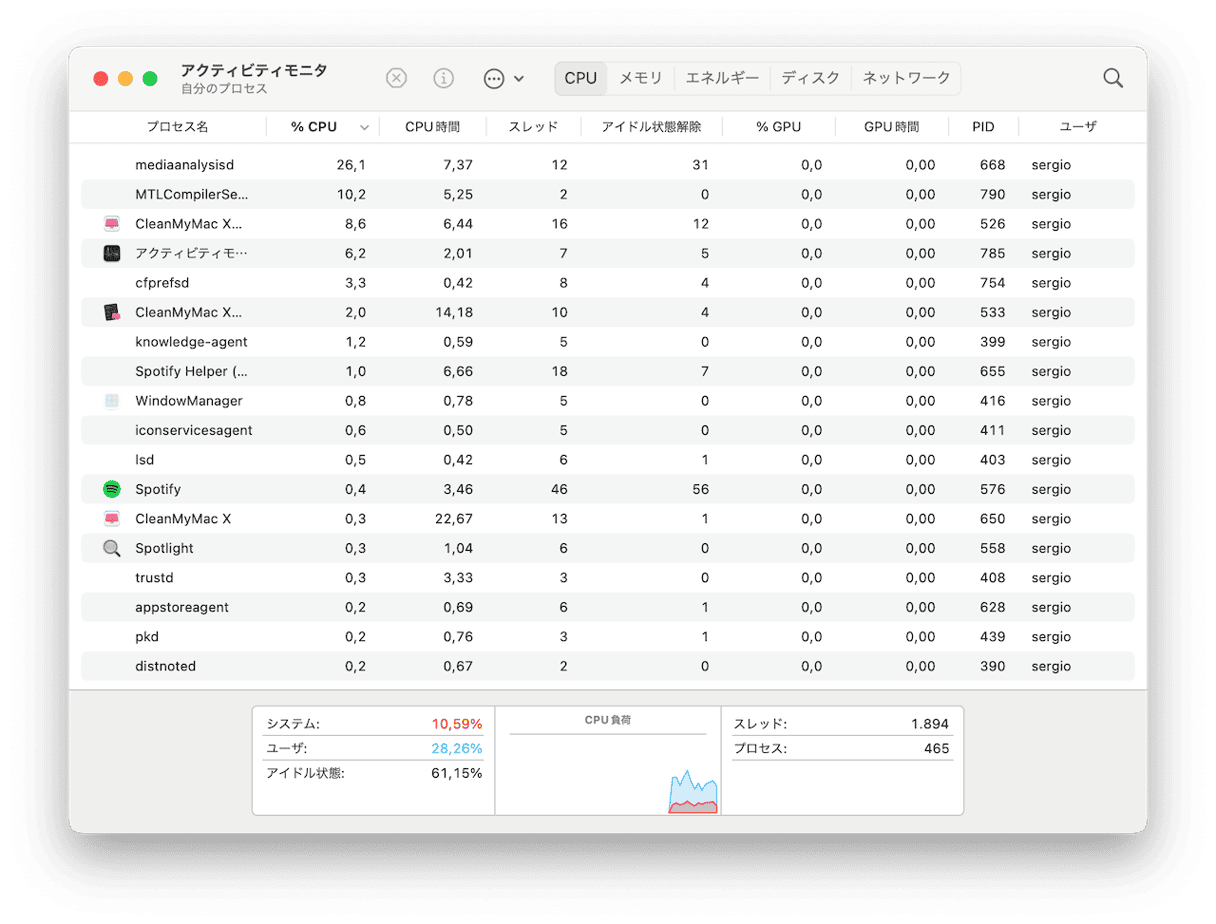Select the cfprefsd process
This screenshot has width=1216, height=924.
[163, 283]
